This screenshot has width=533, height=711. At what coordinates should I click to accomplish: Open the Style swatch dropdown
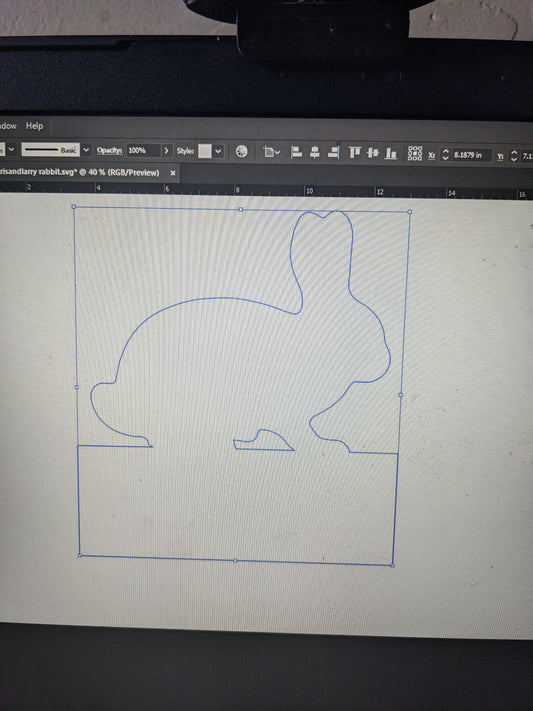(218, 151)
